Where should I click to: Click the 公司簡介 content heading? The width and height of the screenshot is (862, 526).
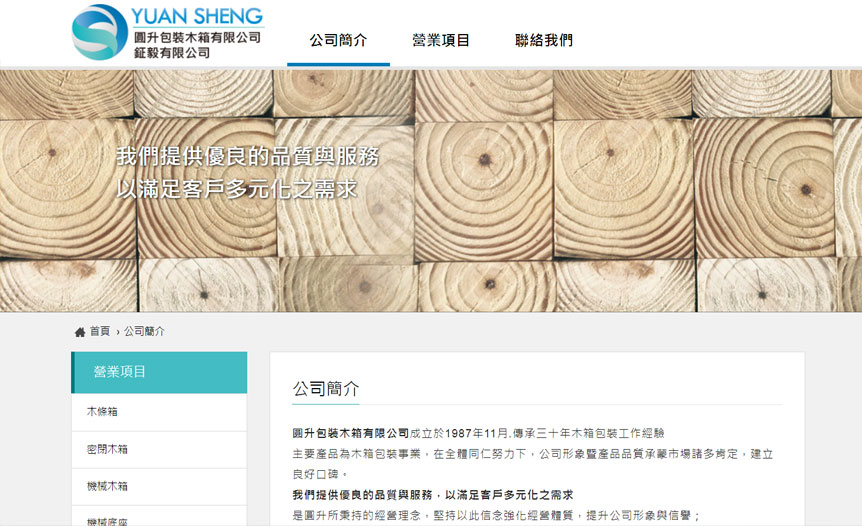326,389
